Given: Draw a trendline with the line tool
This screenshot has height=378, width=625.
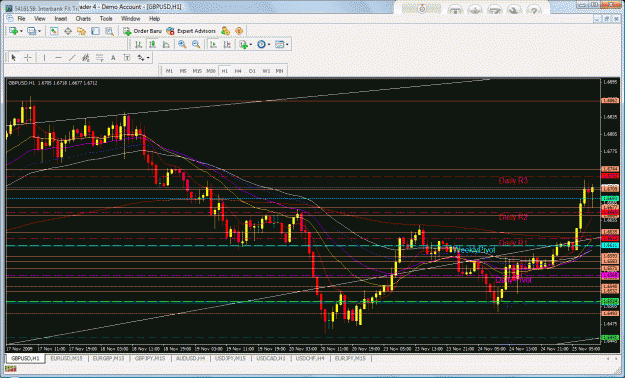Looking at the screenshot, I should point(72,58).
